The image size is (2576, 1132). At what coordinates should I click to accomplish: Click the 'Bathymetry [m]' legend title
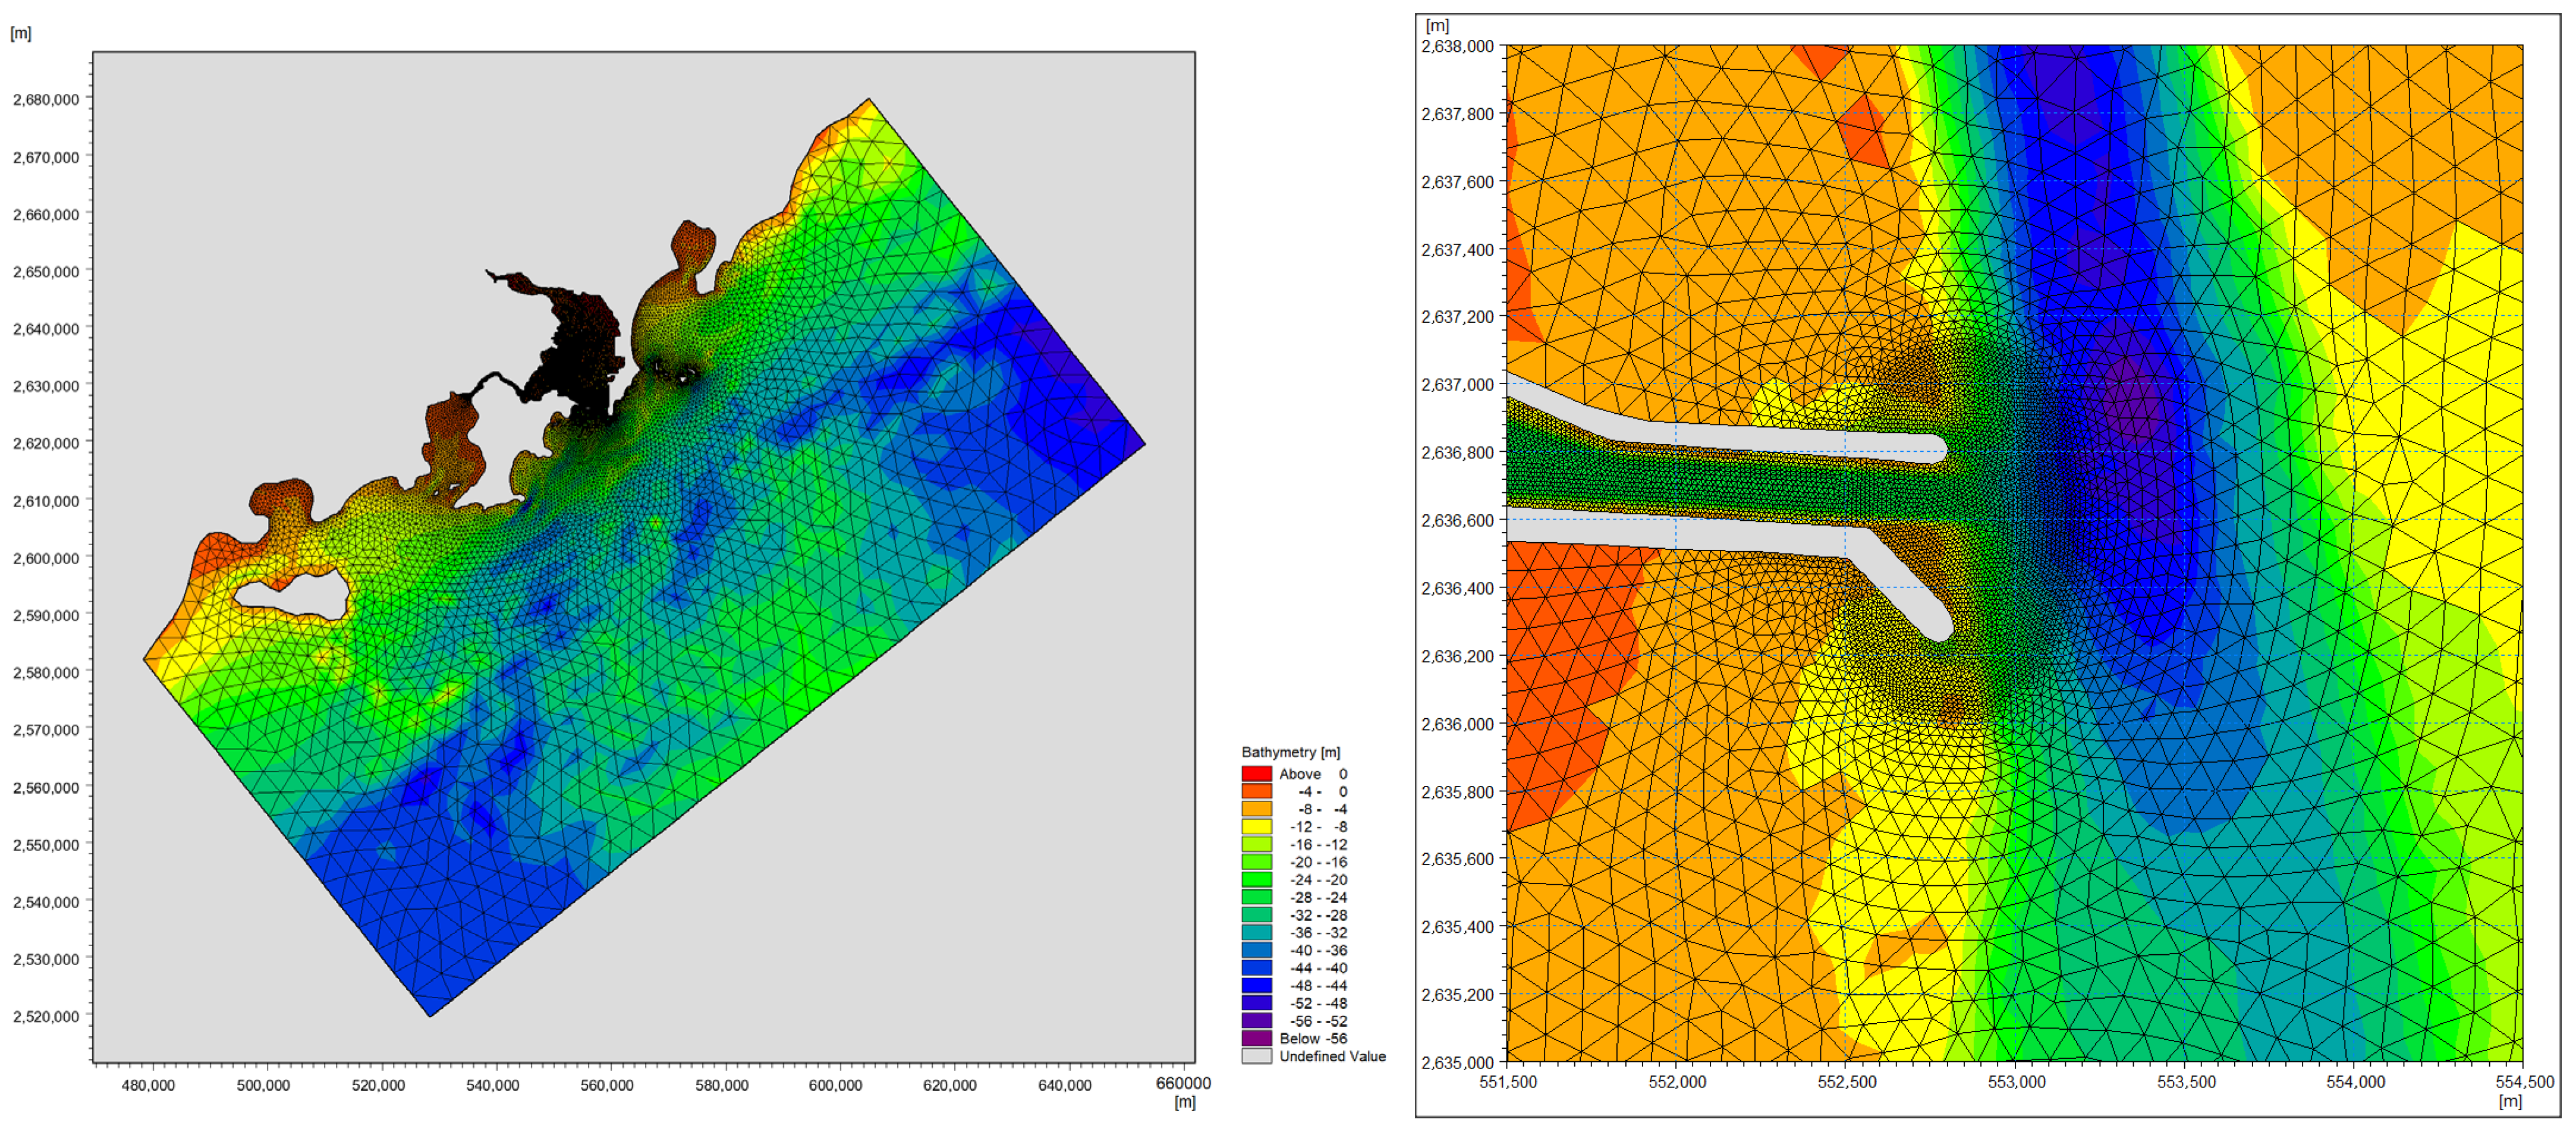click(1290, 752)
